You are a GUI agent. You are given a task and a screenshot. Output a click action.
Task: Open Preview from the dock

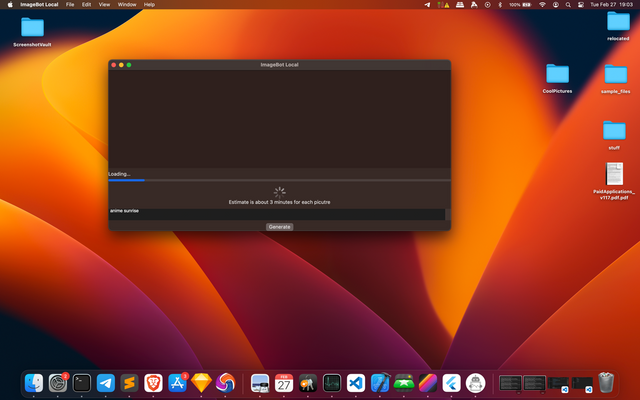260,383
